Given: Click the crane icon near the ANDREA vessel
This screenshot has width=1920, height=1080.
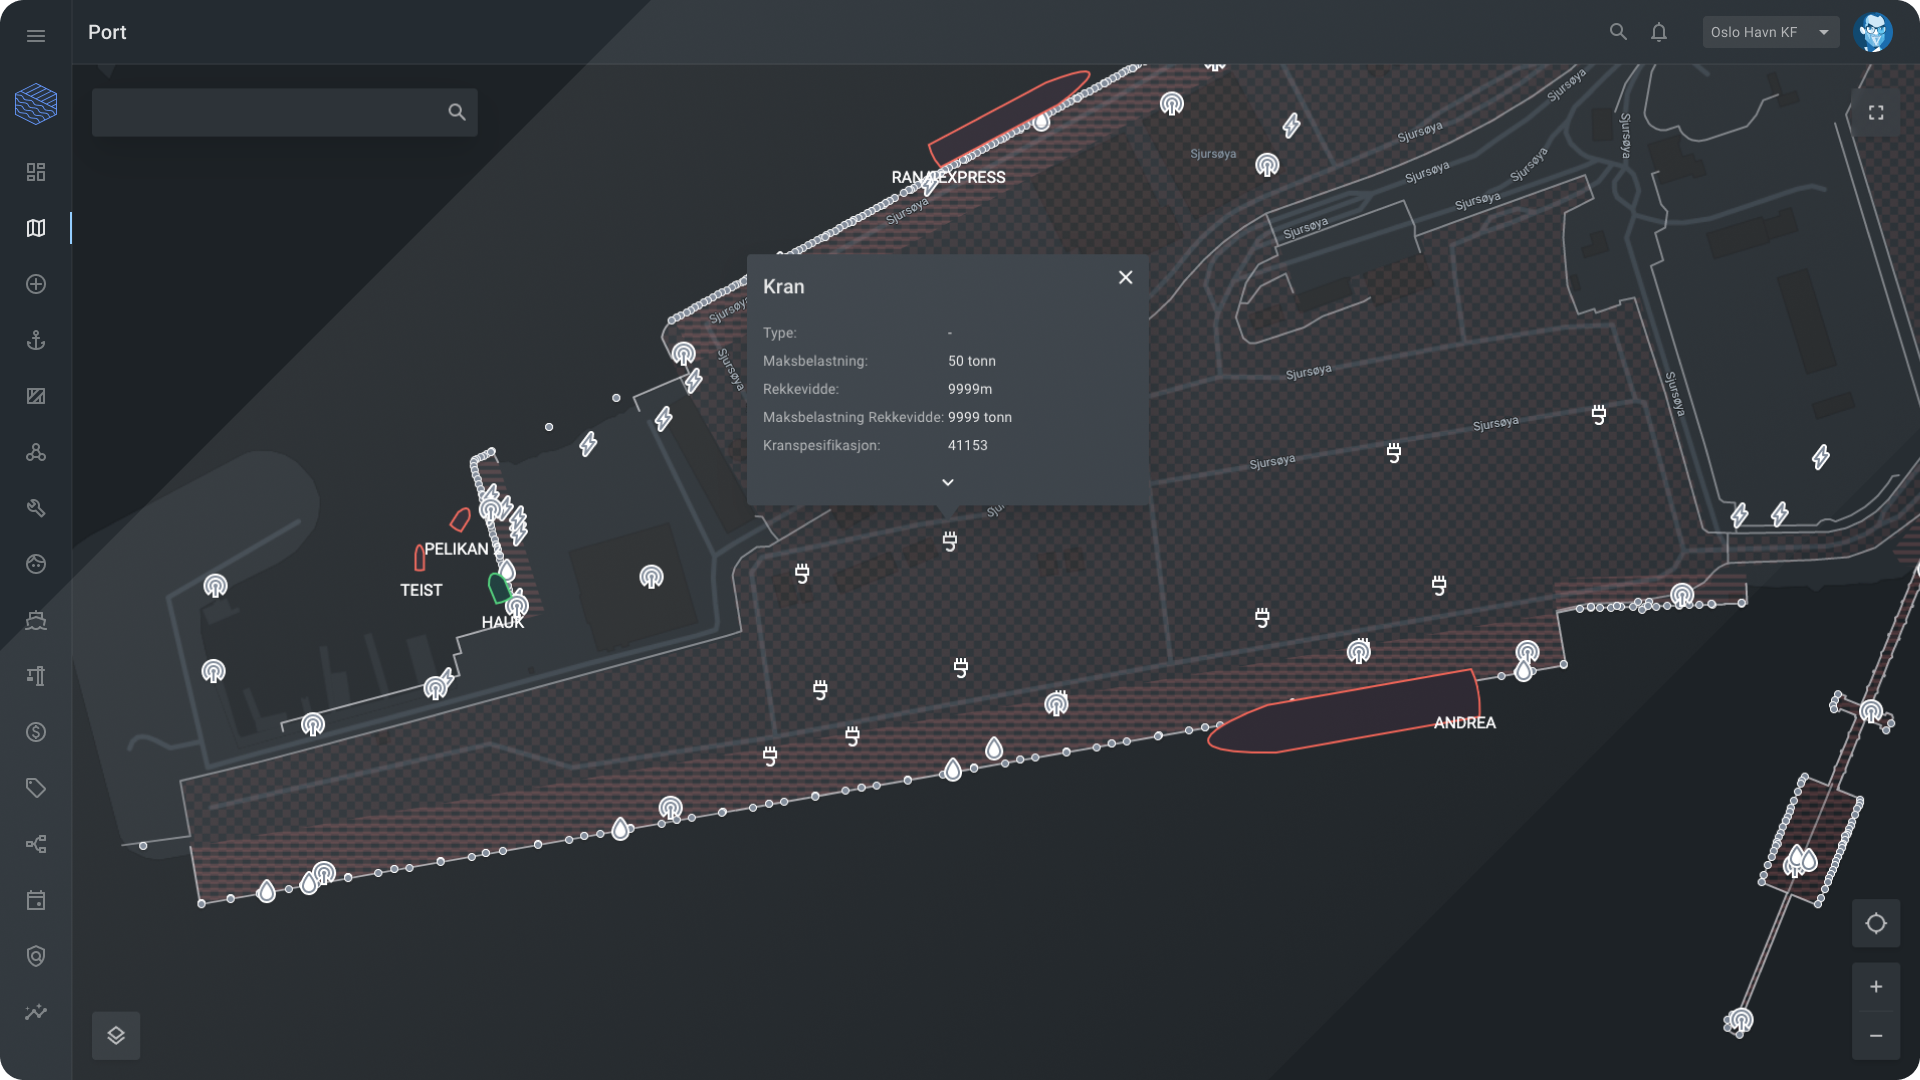Looking at the screenshot, I should (1357, 652).
